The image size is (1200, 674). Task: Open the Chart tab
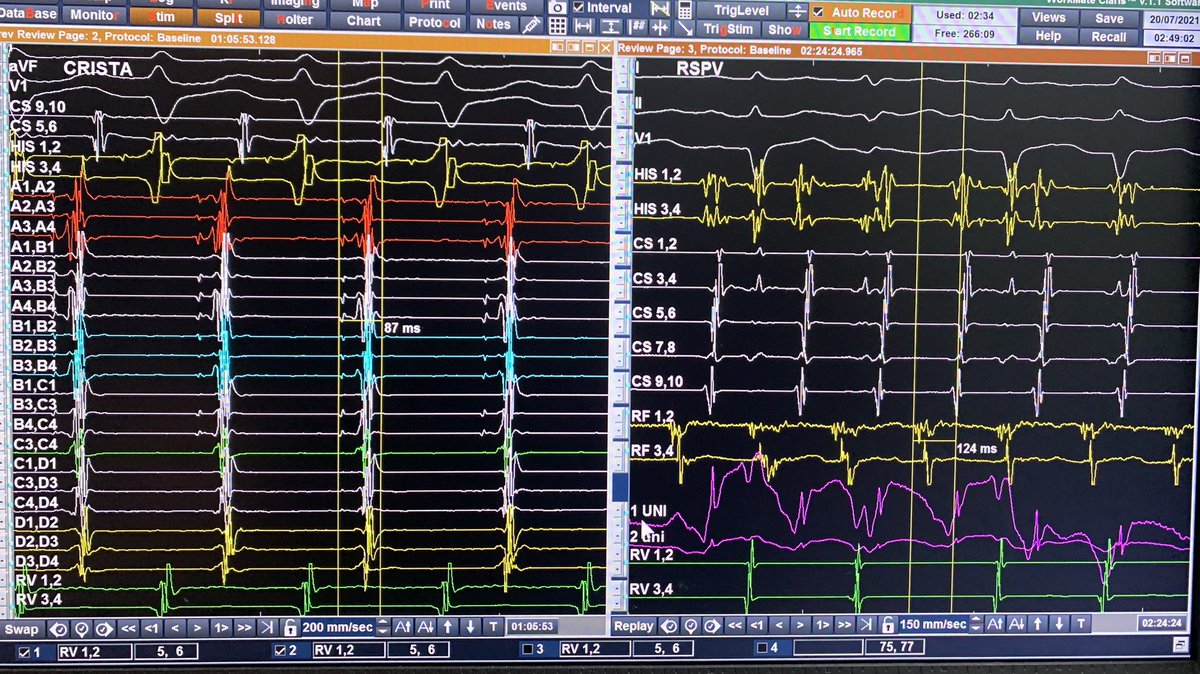point(362,20)
